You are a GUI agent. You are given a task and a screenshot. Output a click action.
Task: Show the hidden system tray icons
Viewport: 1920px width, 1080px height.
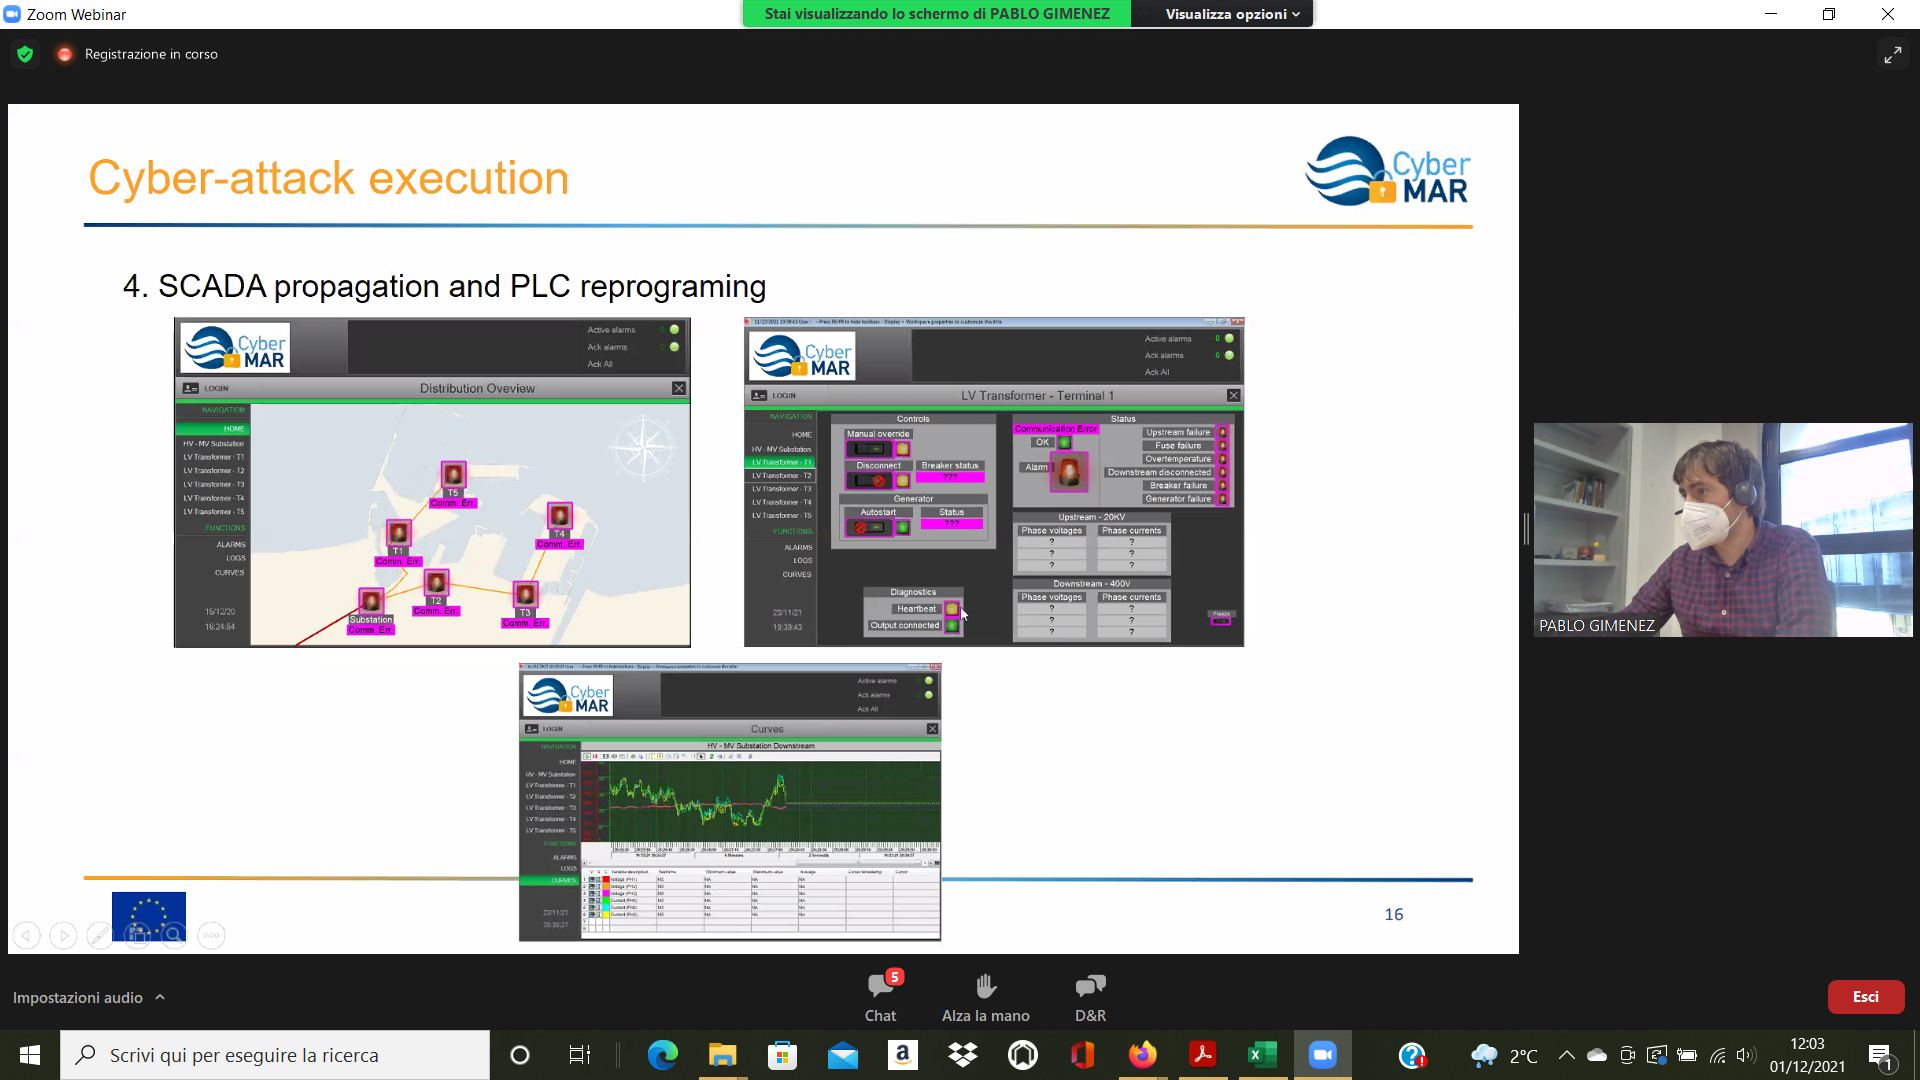pyautogui.click(x=1567, y=1055)
